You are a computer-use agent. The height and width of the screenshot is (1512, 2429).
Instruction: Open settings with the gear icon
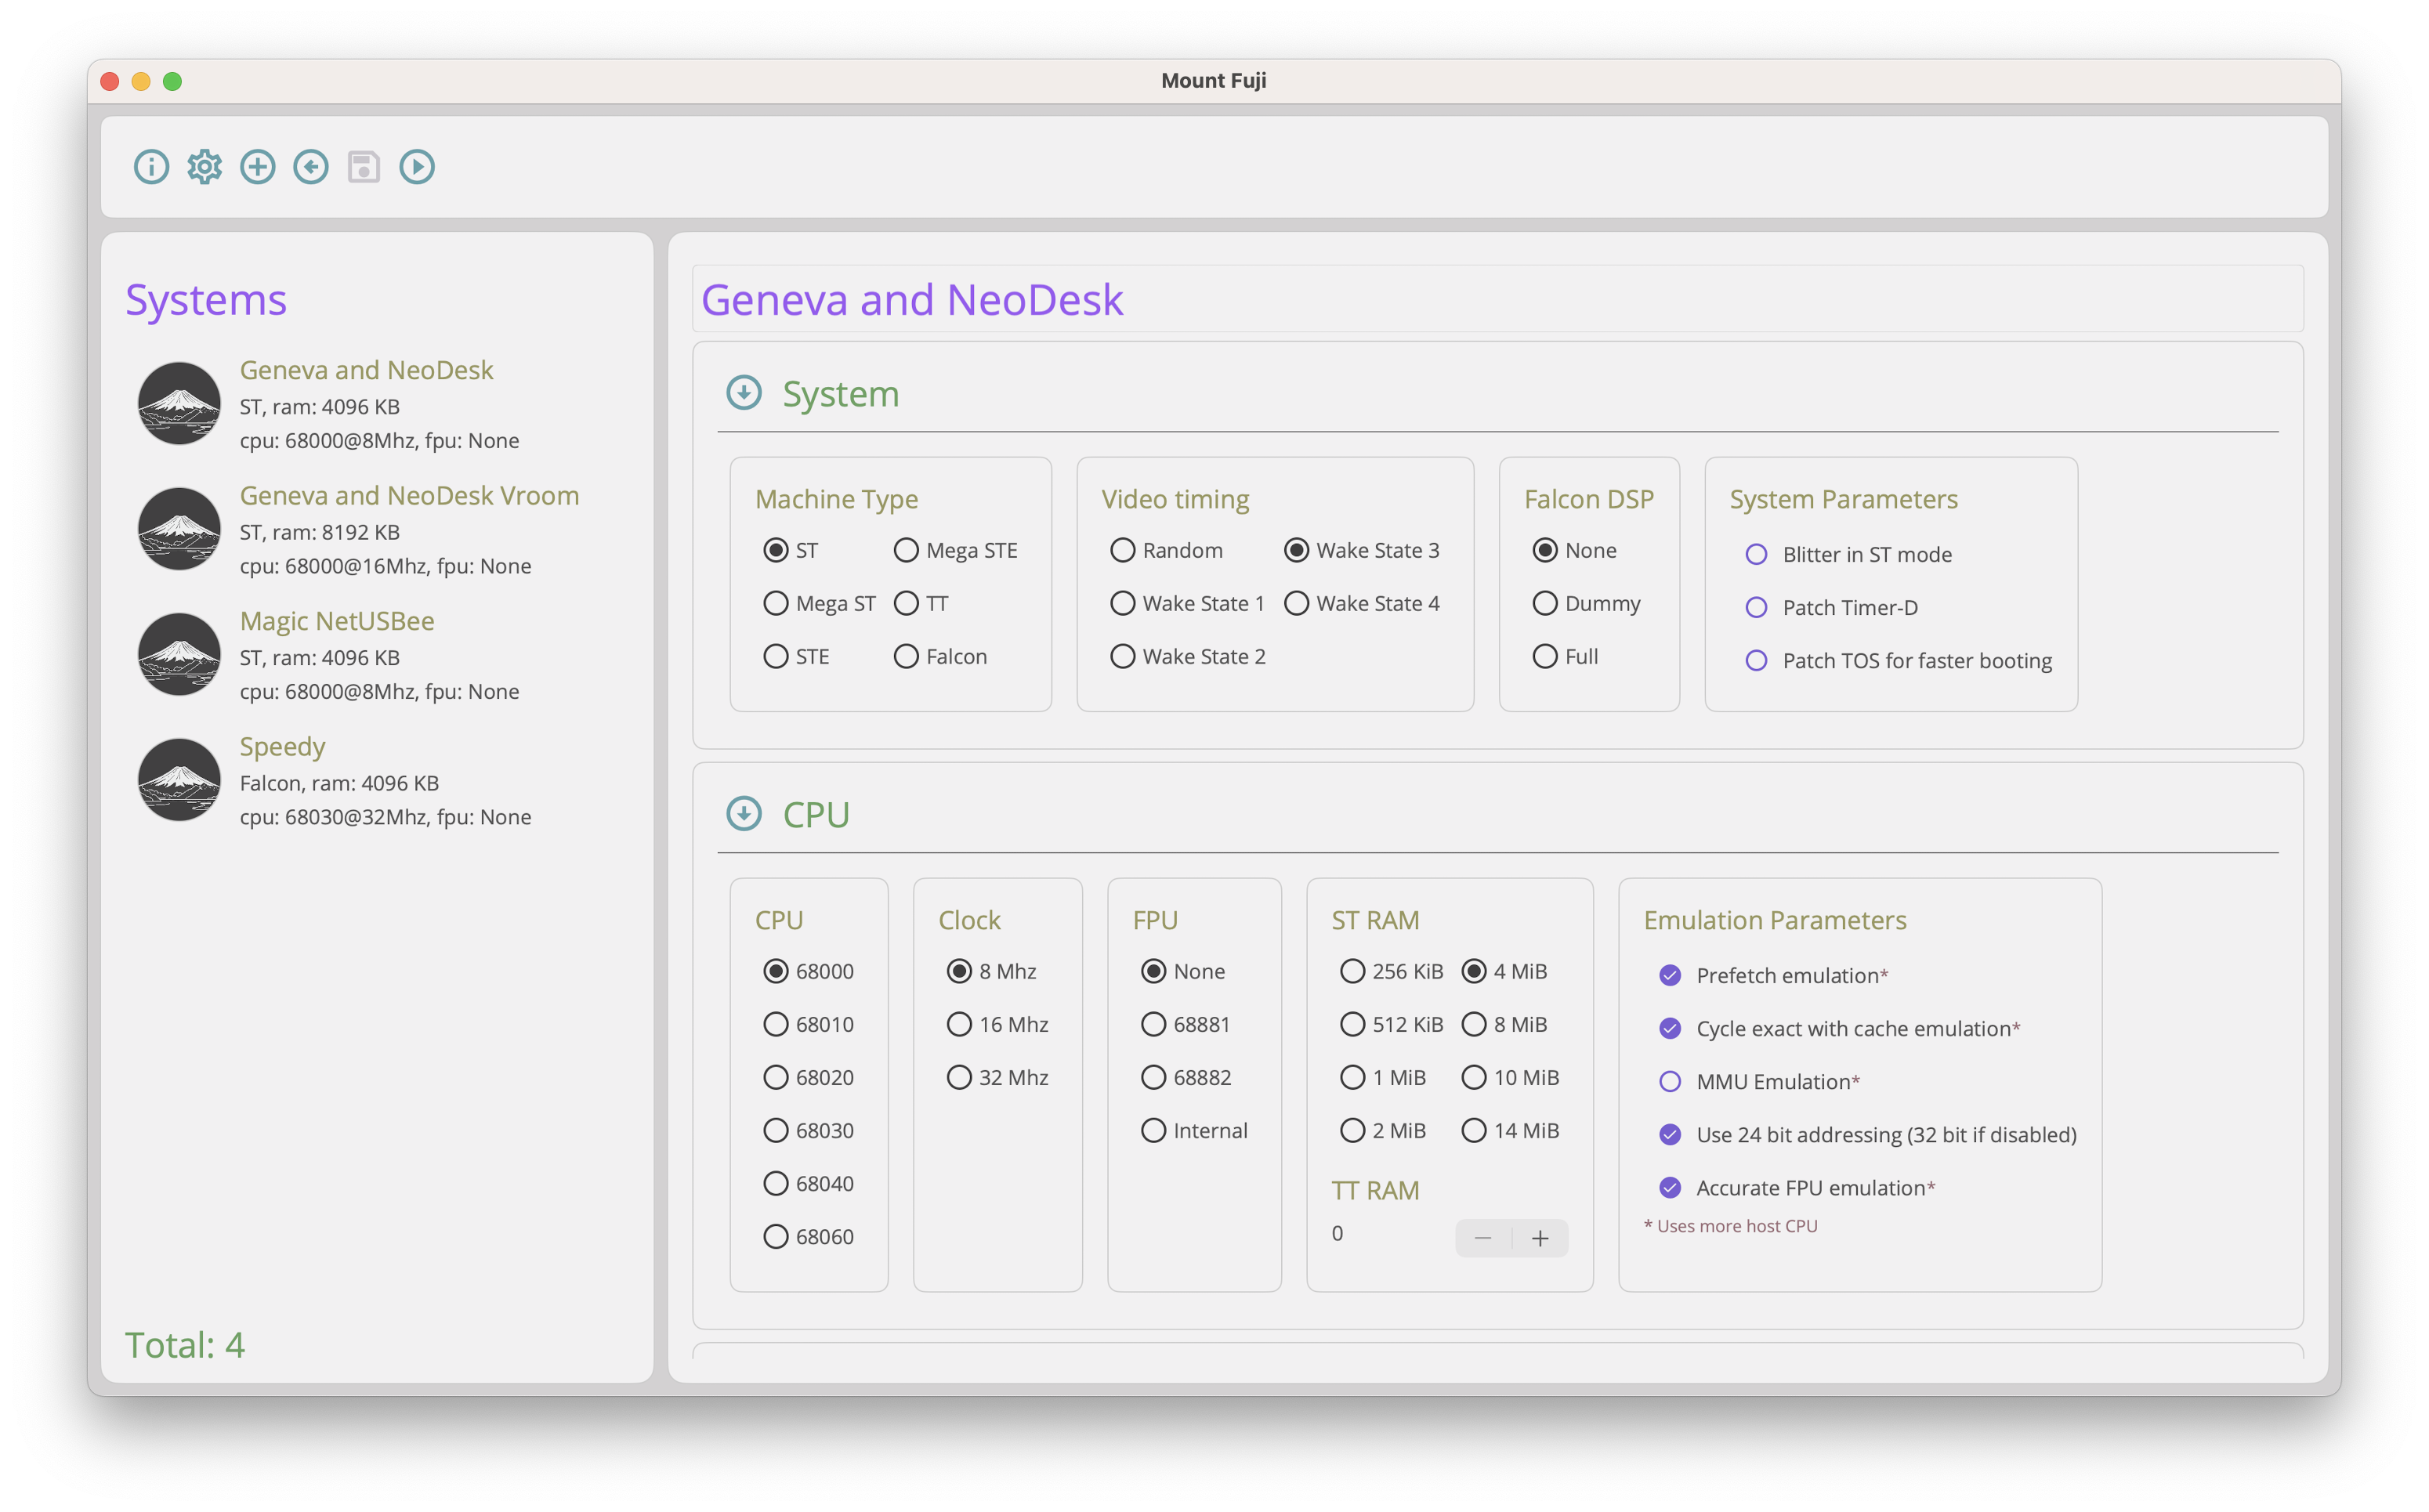204,167
